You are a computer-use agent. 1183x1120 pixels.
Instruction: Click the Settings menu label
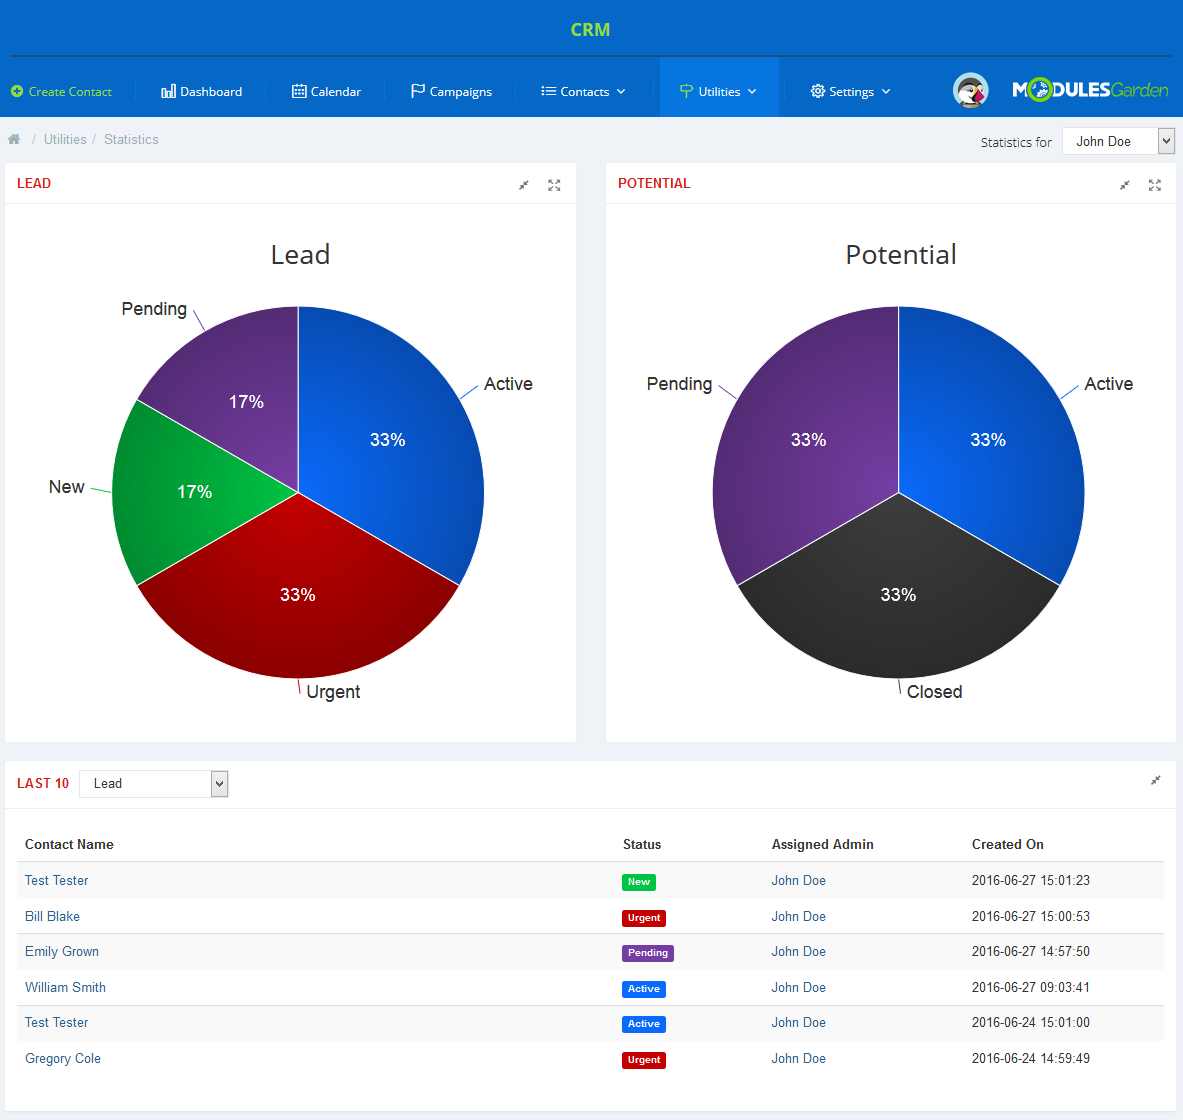[x=851, y=91]
